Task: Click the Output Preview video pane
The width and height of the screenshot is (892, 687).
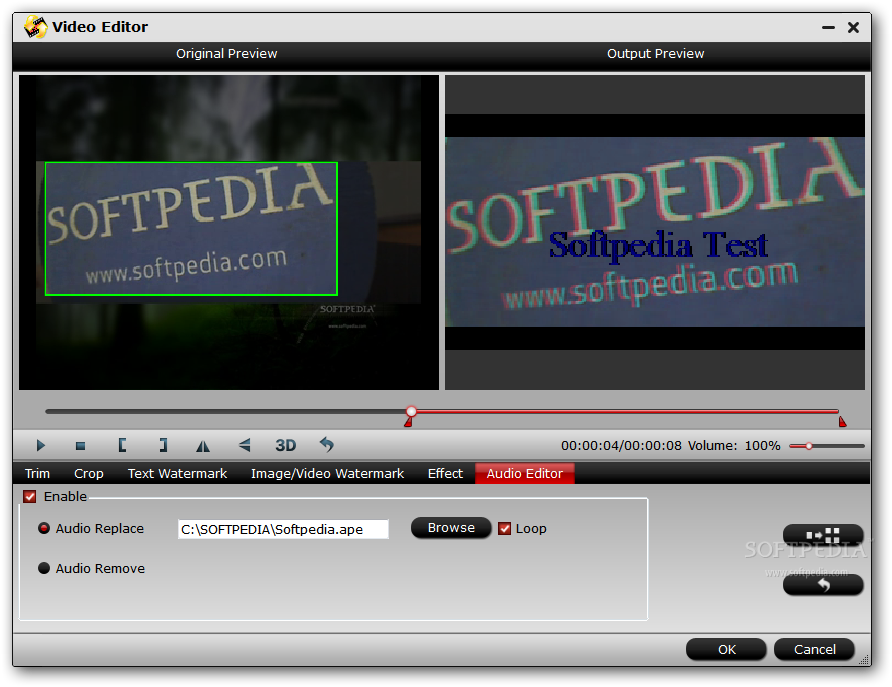Action: pos(655,232)
